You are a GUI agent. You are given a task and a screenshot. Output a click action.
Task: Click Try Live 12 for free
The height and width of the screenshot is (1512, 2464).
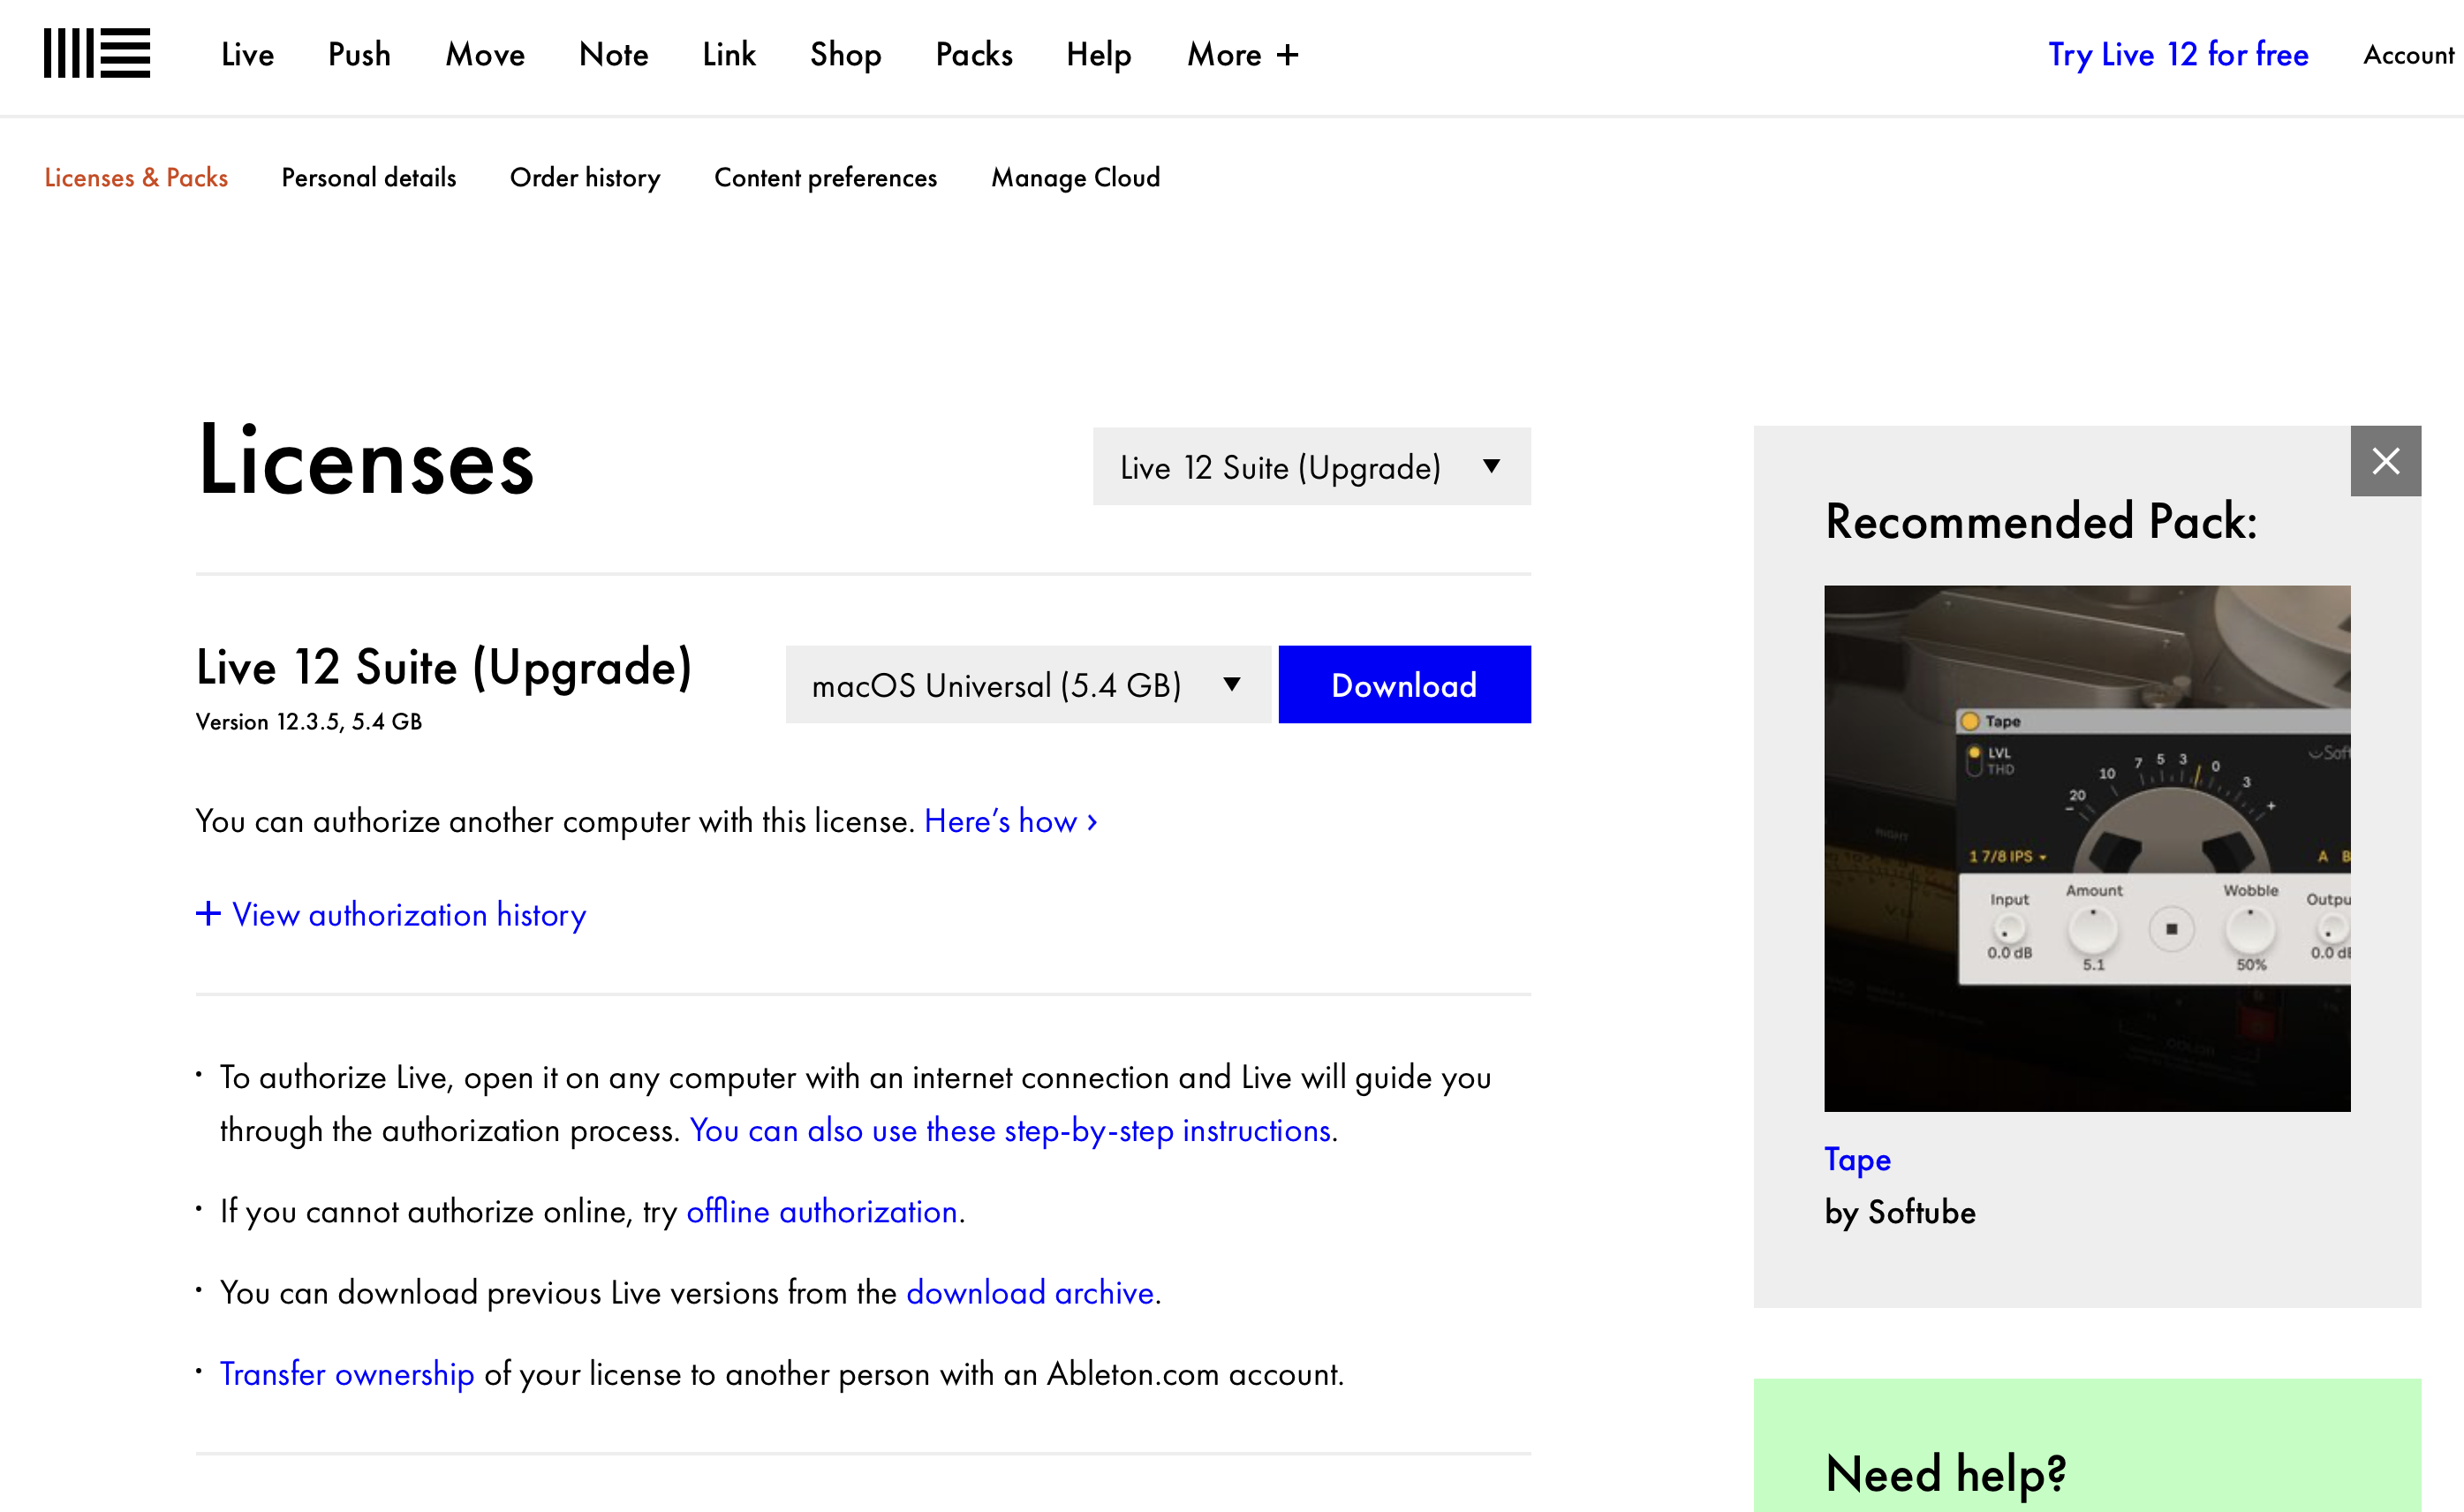pyautogui.click(x=2178, y=54)
